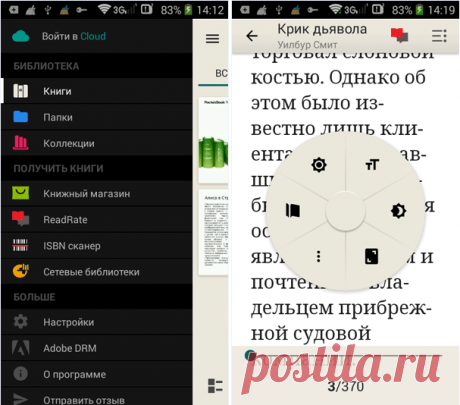Open the bookmark book icon in radial menu

(x=293, y=211)
